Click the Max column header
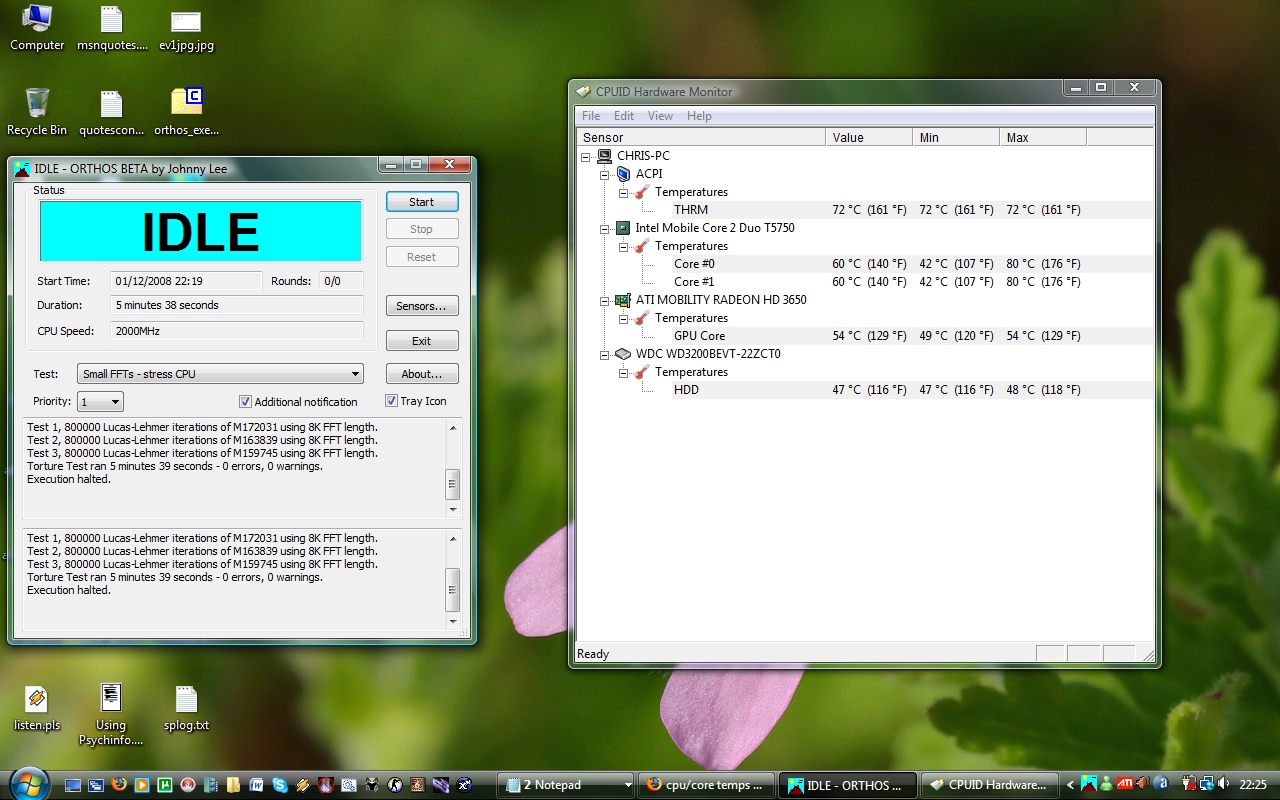 (x=1043, y=137)
